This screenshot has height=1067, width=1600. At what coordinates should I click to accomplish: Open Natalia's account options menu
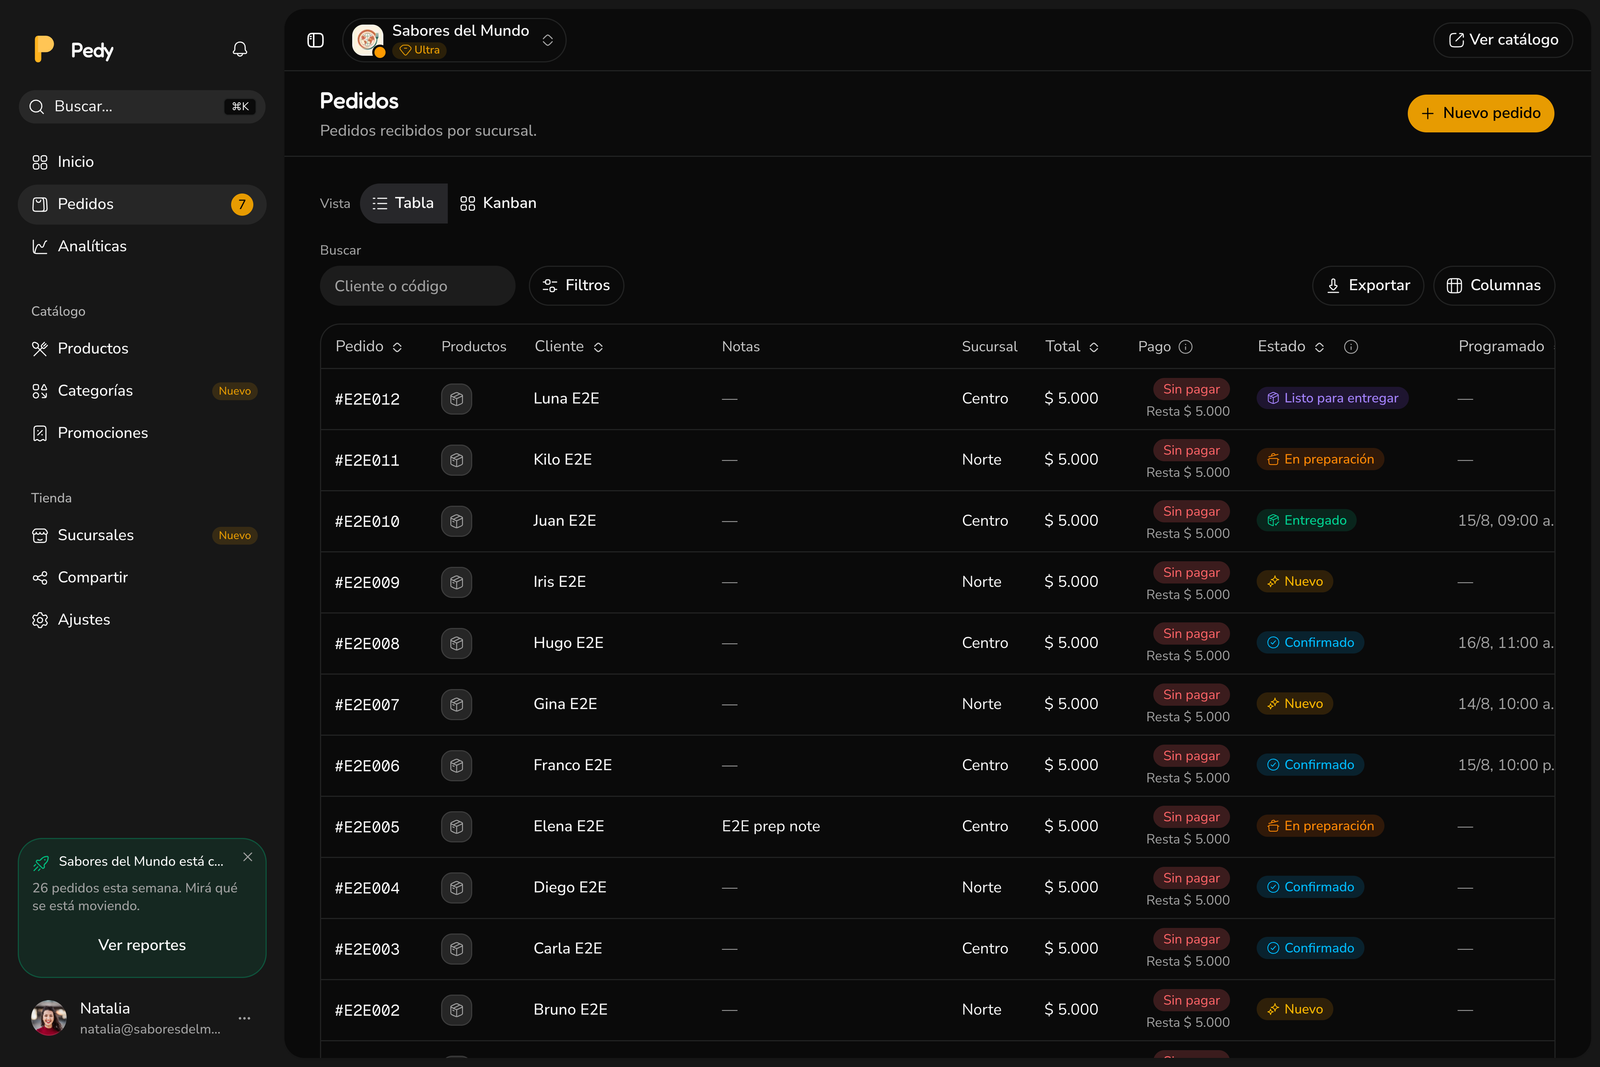pyautogui.click(x=244, y=1018)
